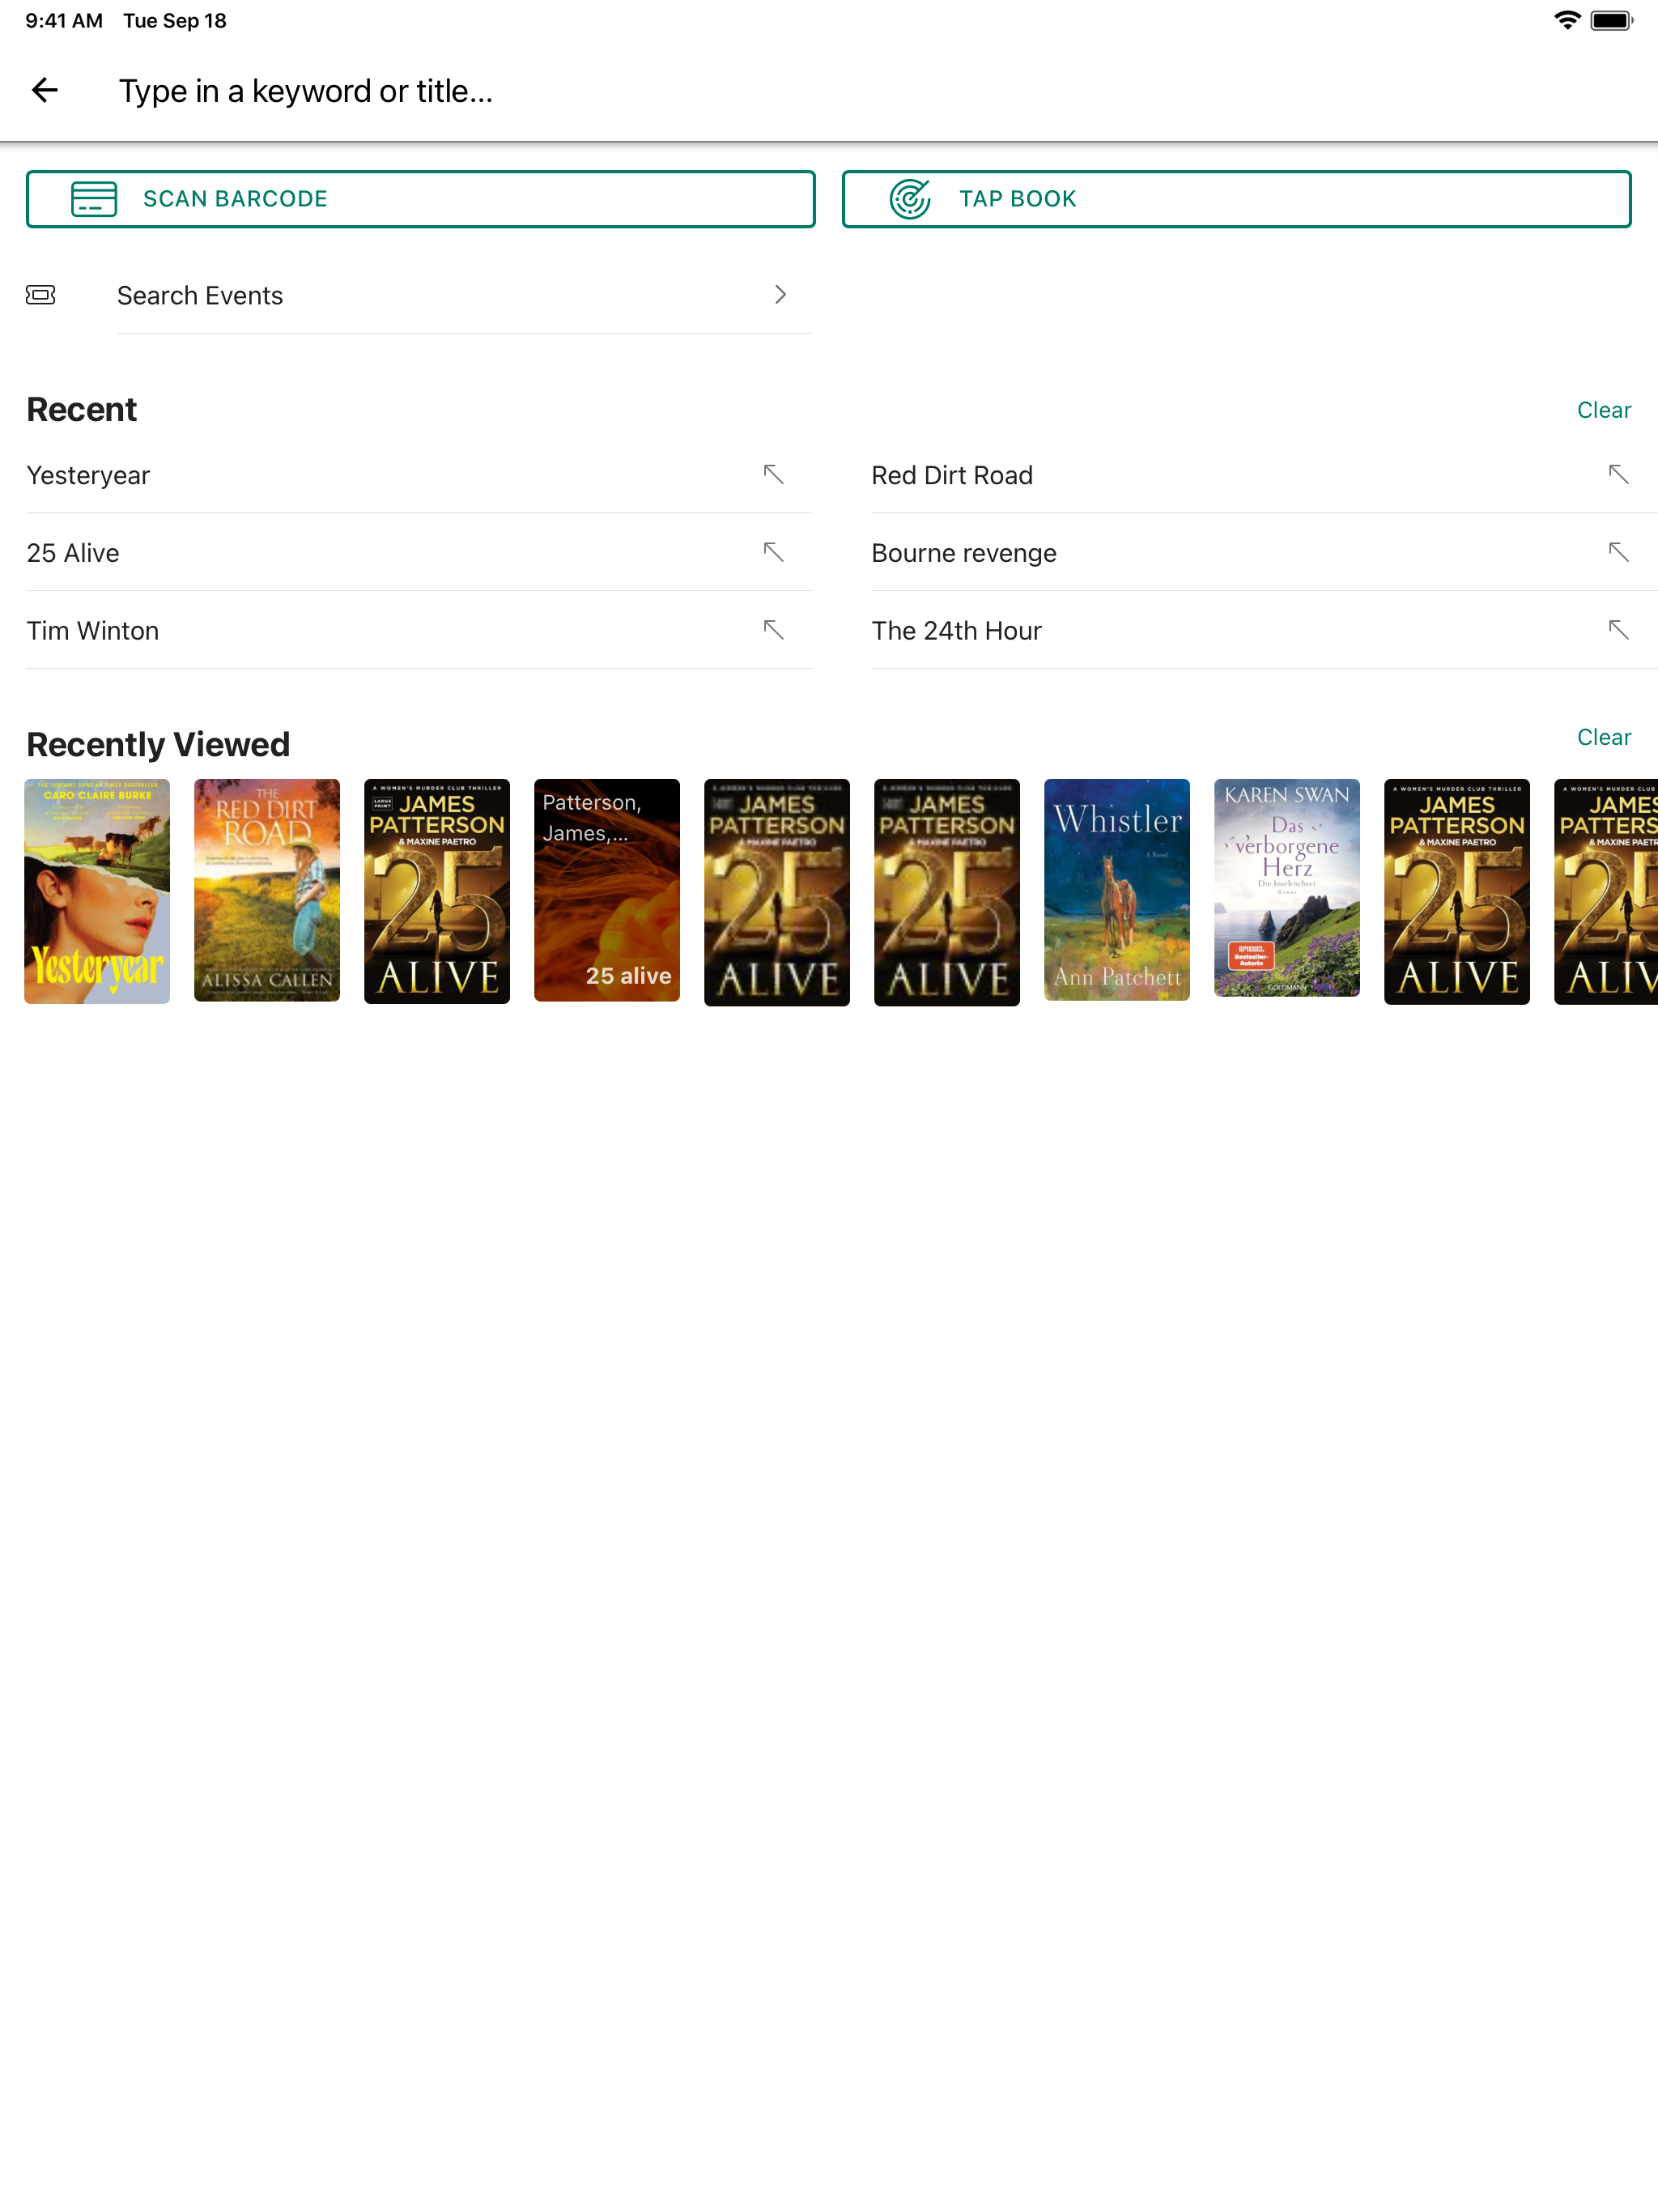Open the Yesteryear book cover
Viewport: 1658px width, 2212px height.
(x=97, y=891)
